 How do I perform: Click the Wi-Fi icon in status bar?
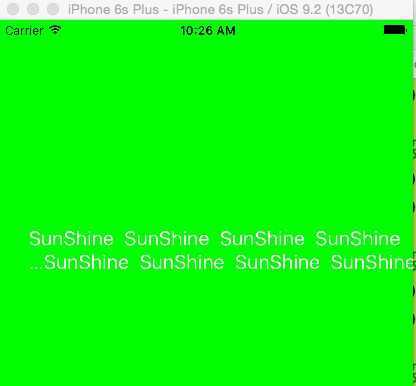(55, 30)
